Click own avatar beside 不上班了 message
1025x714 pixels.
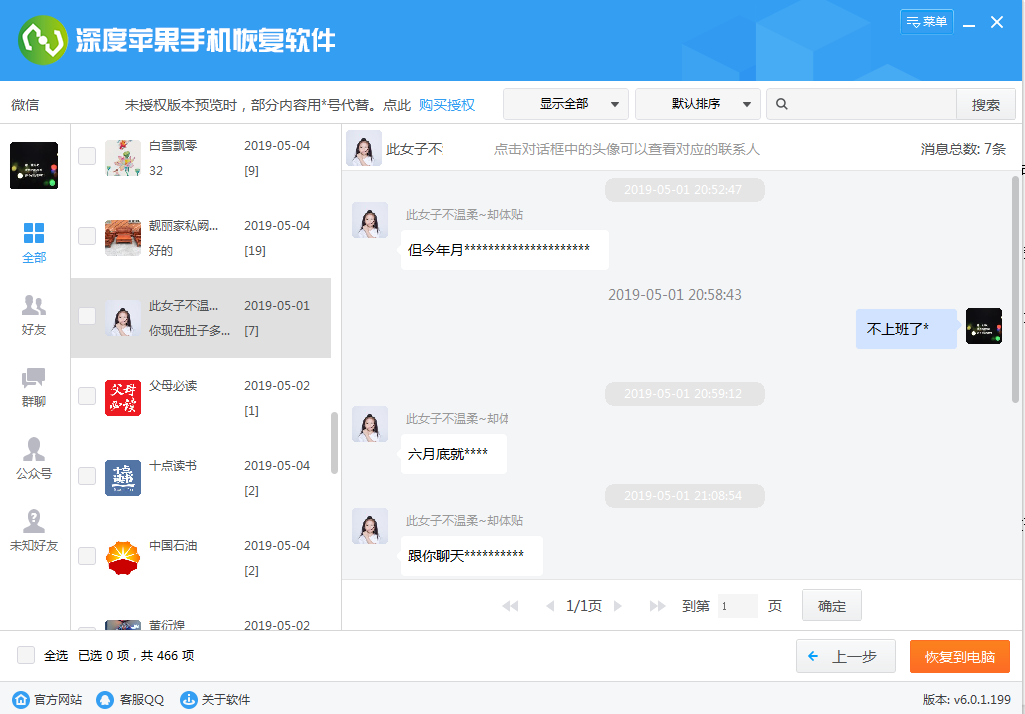(984, 326)
